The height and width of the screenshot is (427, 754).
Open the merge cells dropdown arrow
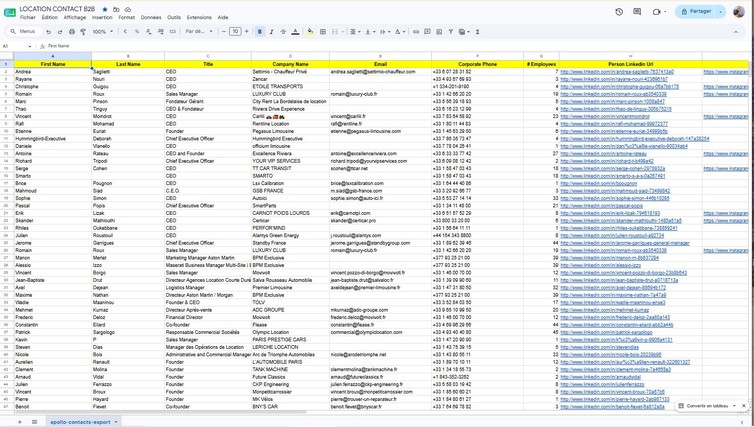[343, 32]
